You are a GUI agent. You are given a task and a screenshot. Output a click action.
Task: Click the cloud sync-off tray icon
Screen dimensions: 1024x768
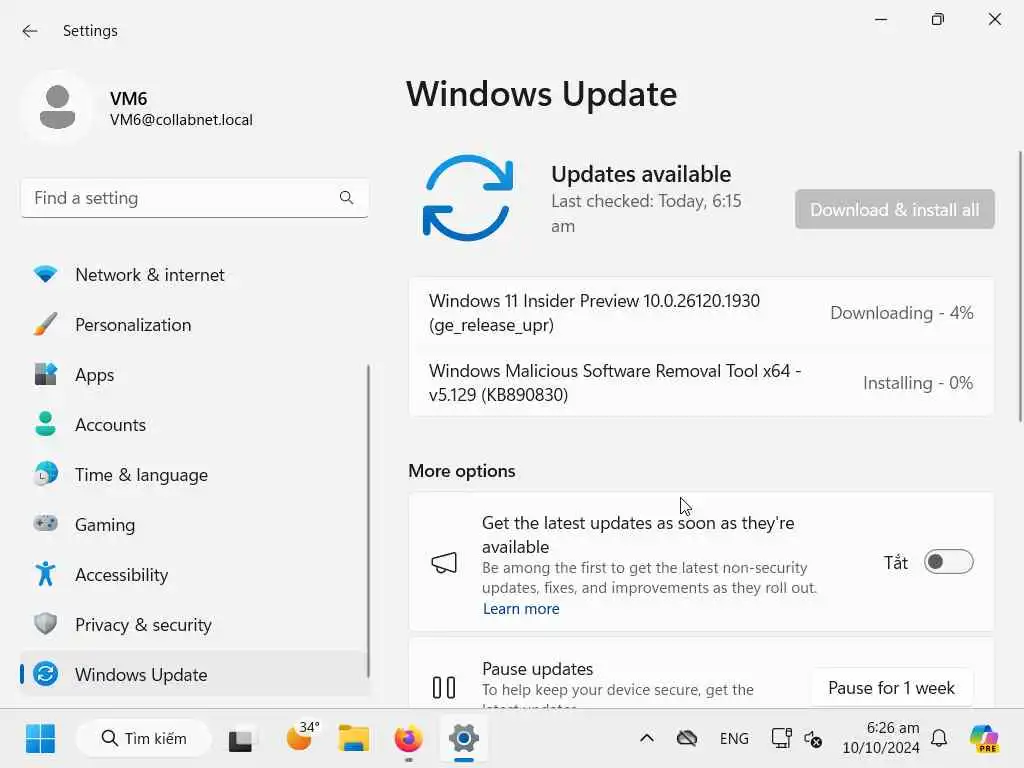click(686, 738)
